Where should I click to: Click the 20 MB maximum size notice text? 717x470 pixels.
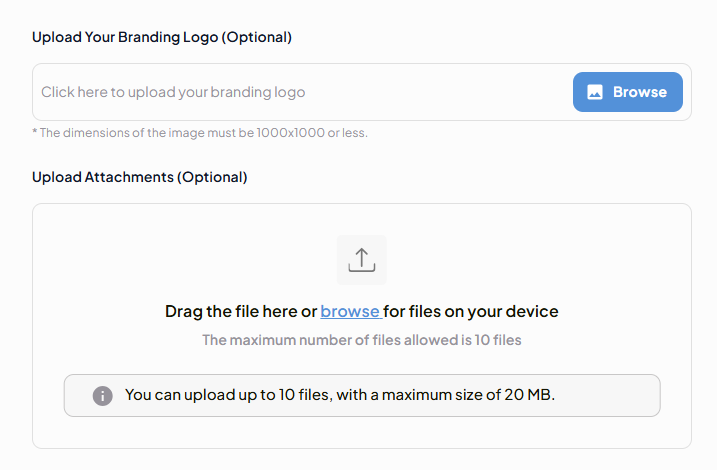click(339, 395)
